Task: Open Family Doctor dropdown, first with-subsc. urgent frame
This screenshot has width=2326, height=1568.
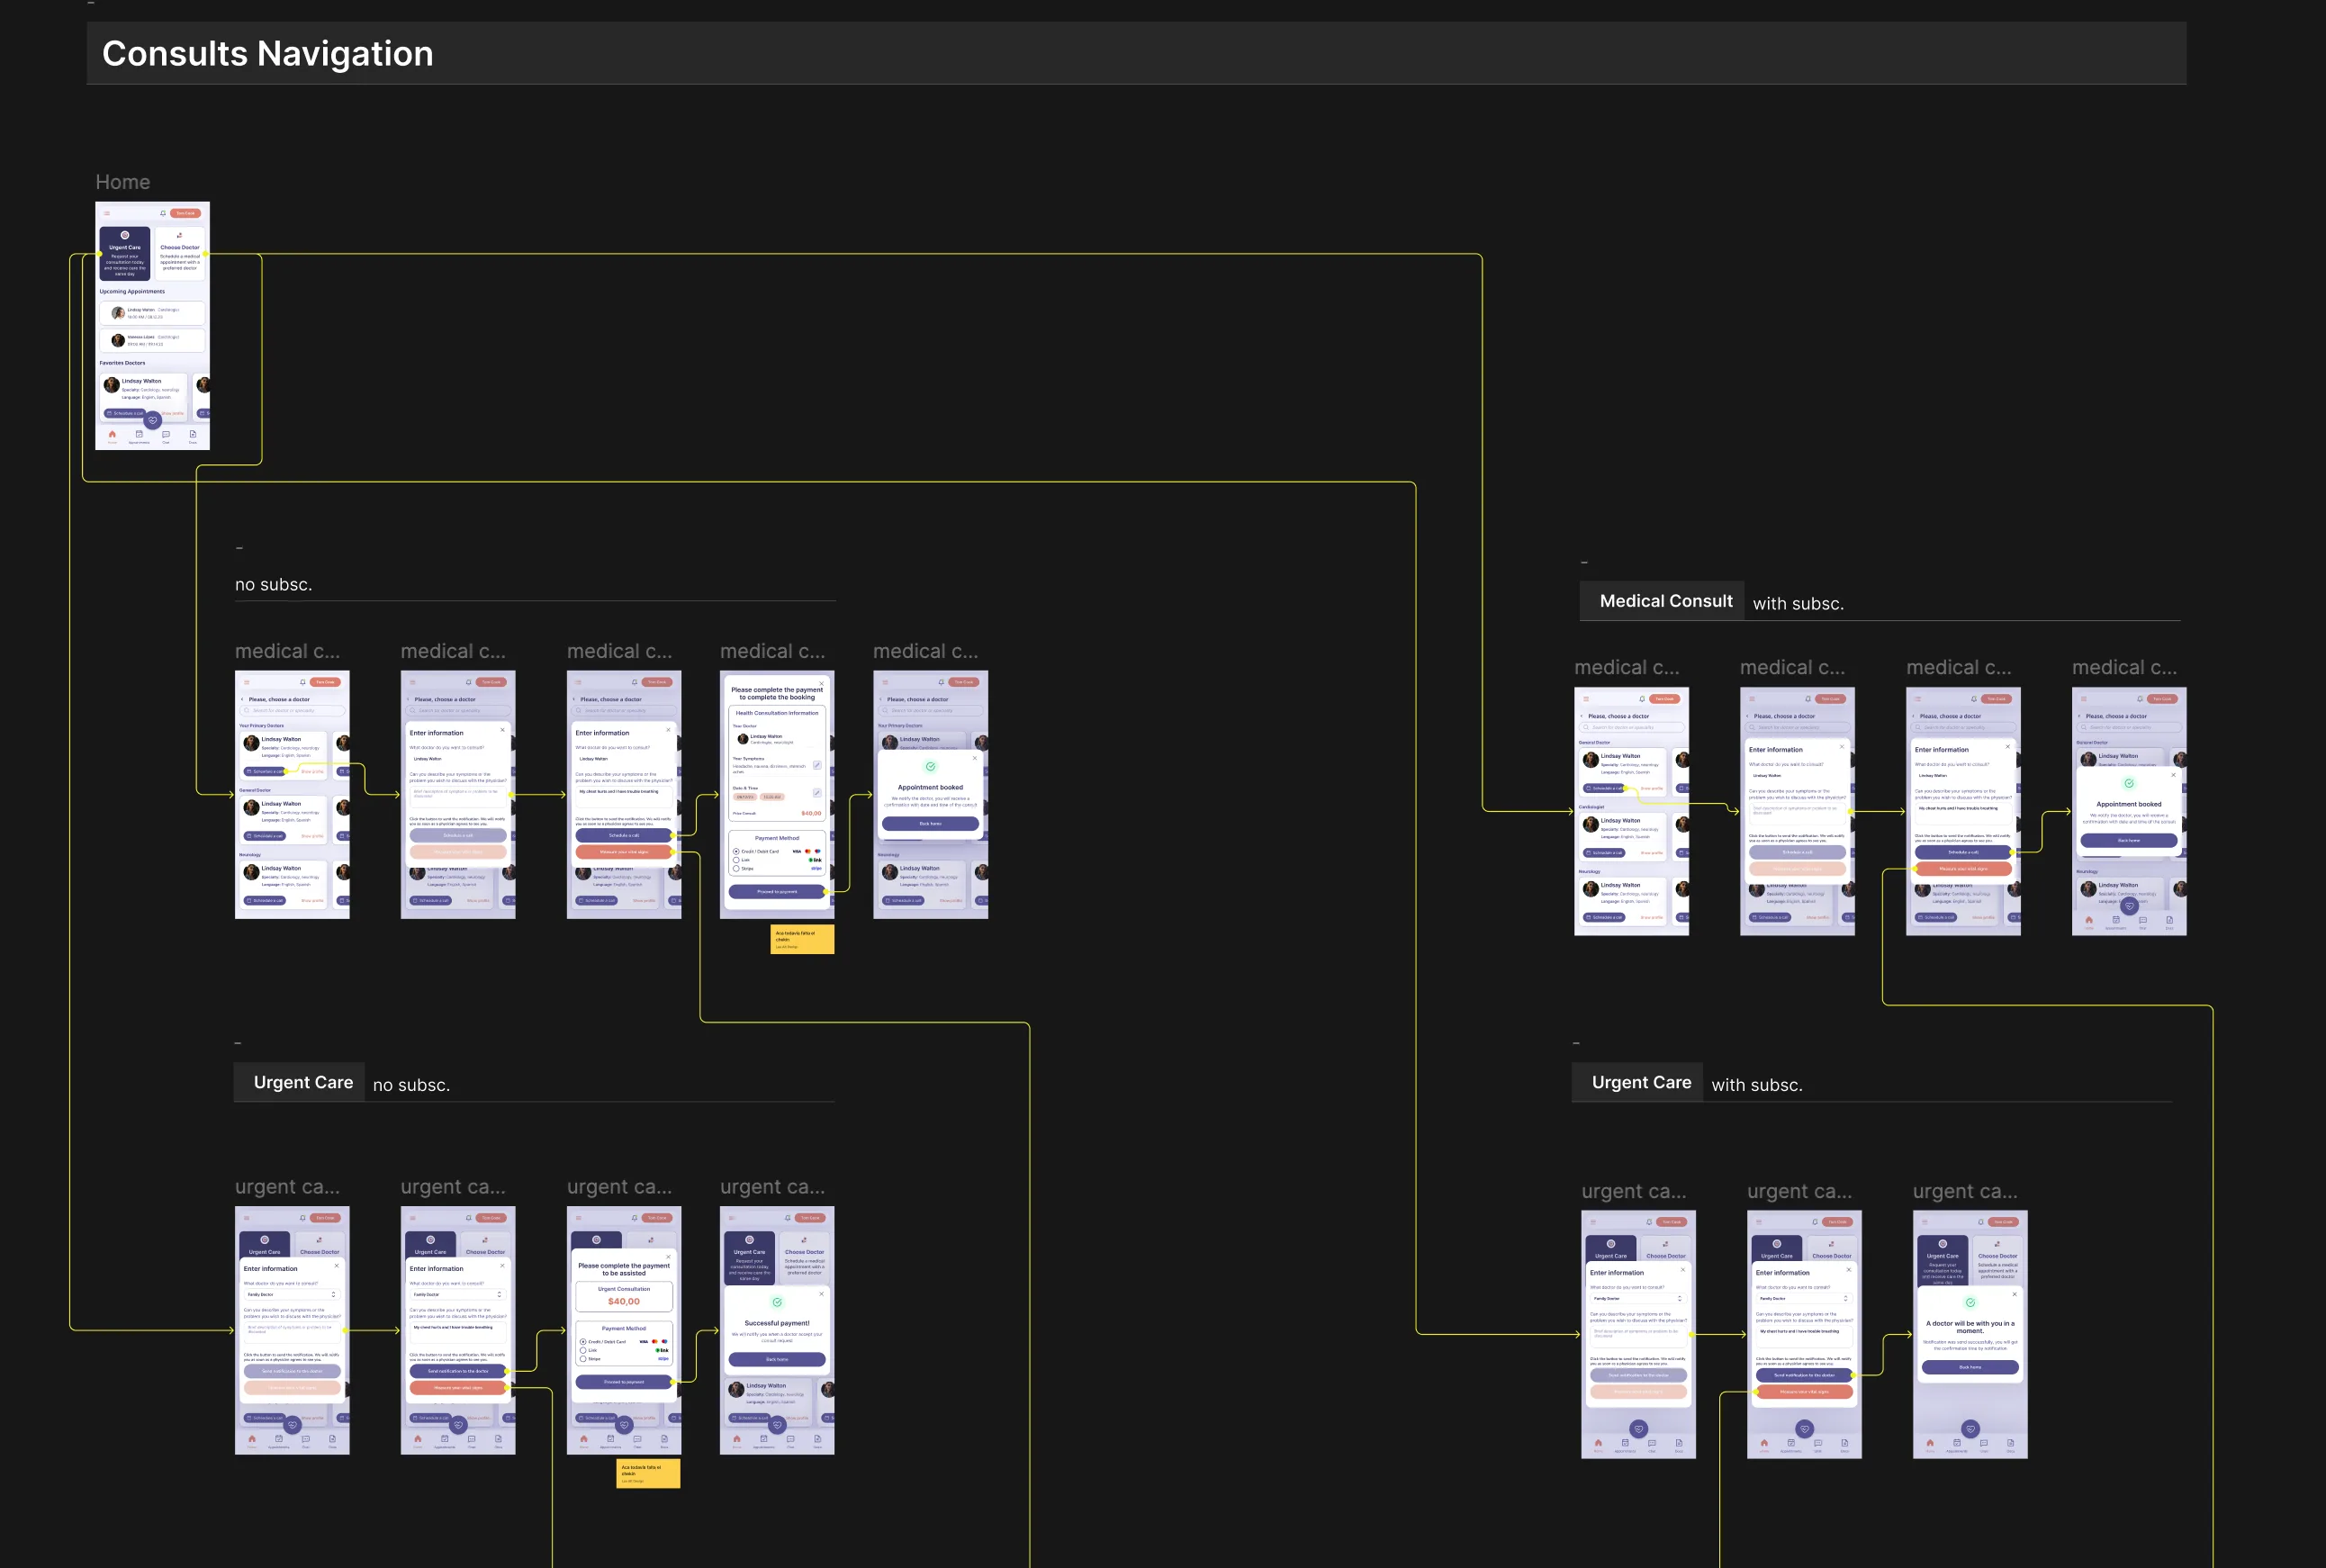Action: tap(1638, 1298)
